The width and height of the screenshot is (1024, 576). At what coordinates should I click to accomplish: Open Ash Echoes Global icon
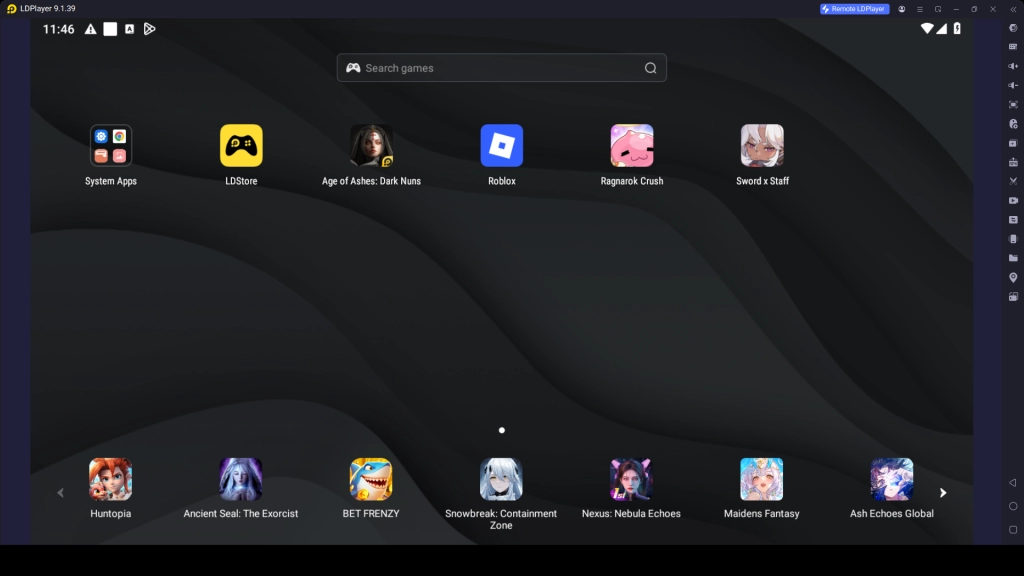tap(891, 479)
